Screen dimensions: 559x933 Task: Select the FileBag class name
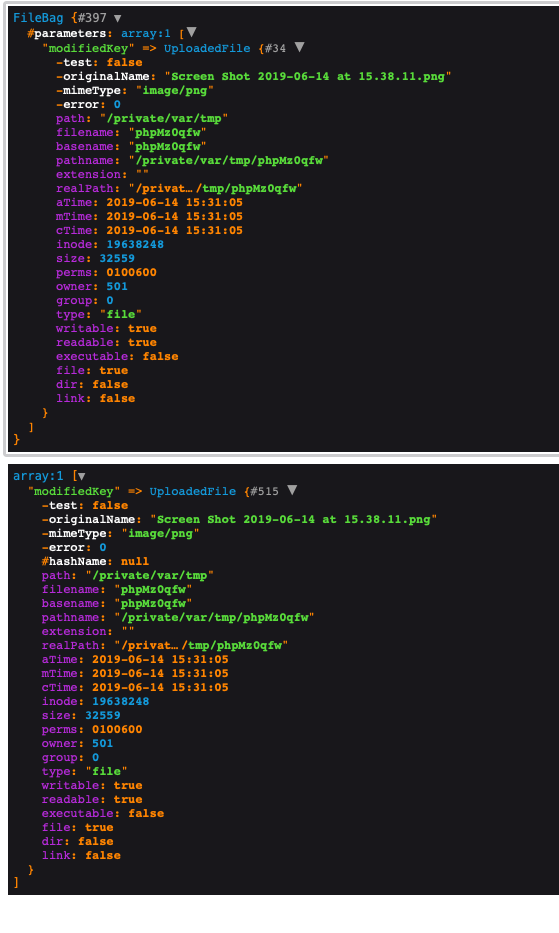coord(38,18)
